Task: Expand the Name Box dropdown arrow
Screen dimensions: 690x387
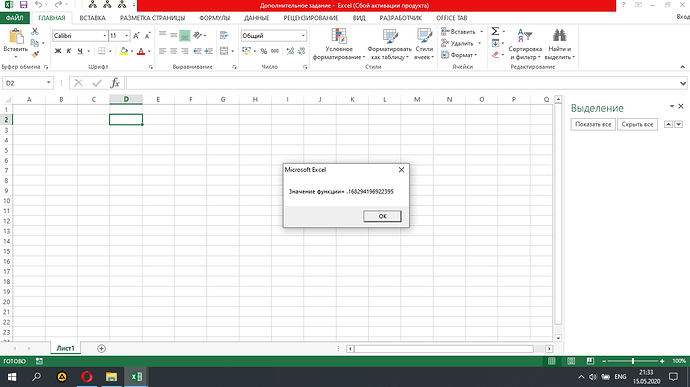Action: [x=48, y=83]
